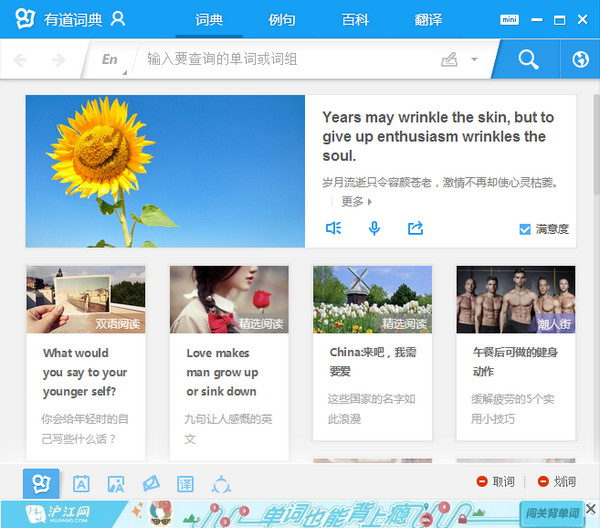Open the En language selector dropdown
The image size is (600, 528).
pos(111,60)
